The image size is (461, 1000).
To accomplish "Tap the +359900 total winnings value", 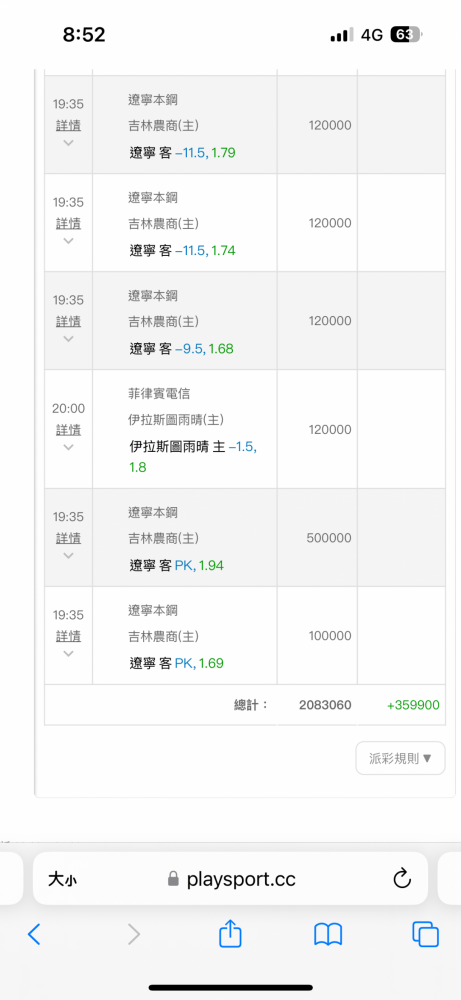I will 413,705.
